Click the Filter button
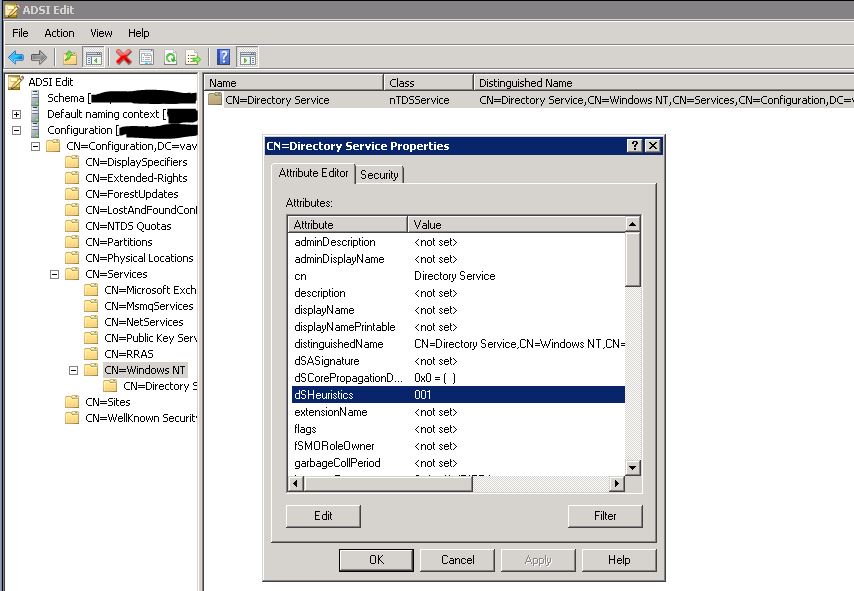Image resolution: width=854 pixels, height=591 pixels. [605, 516]
